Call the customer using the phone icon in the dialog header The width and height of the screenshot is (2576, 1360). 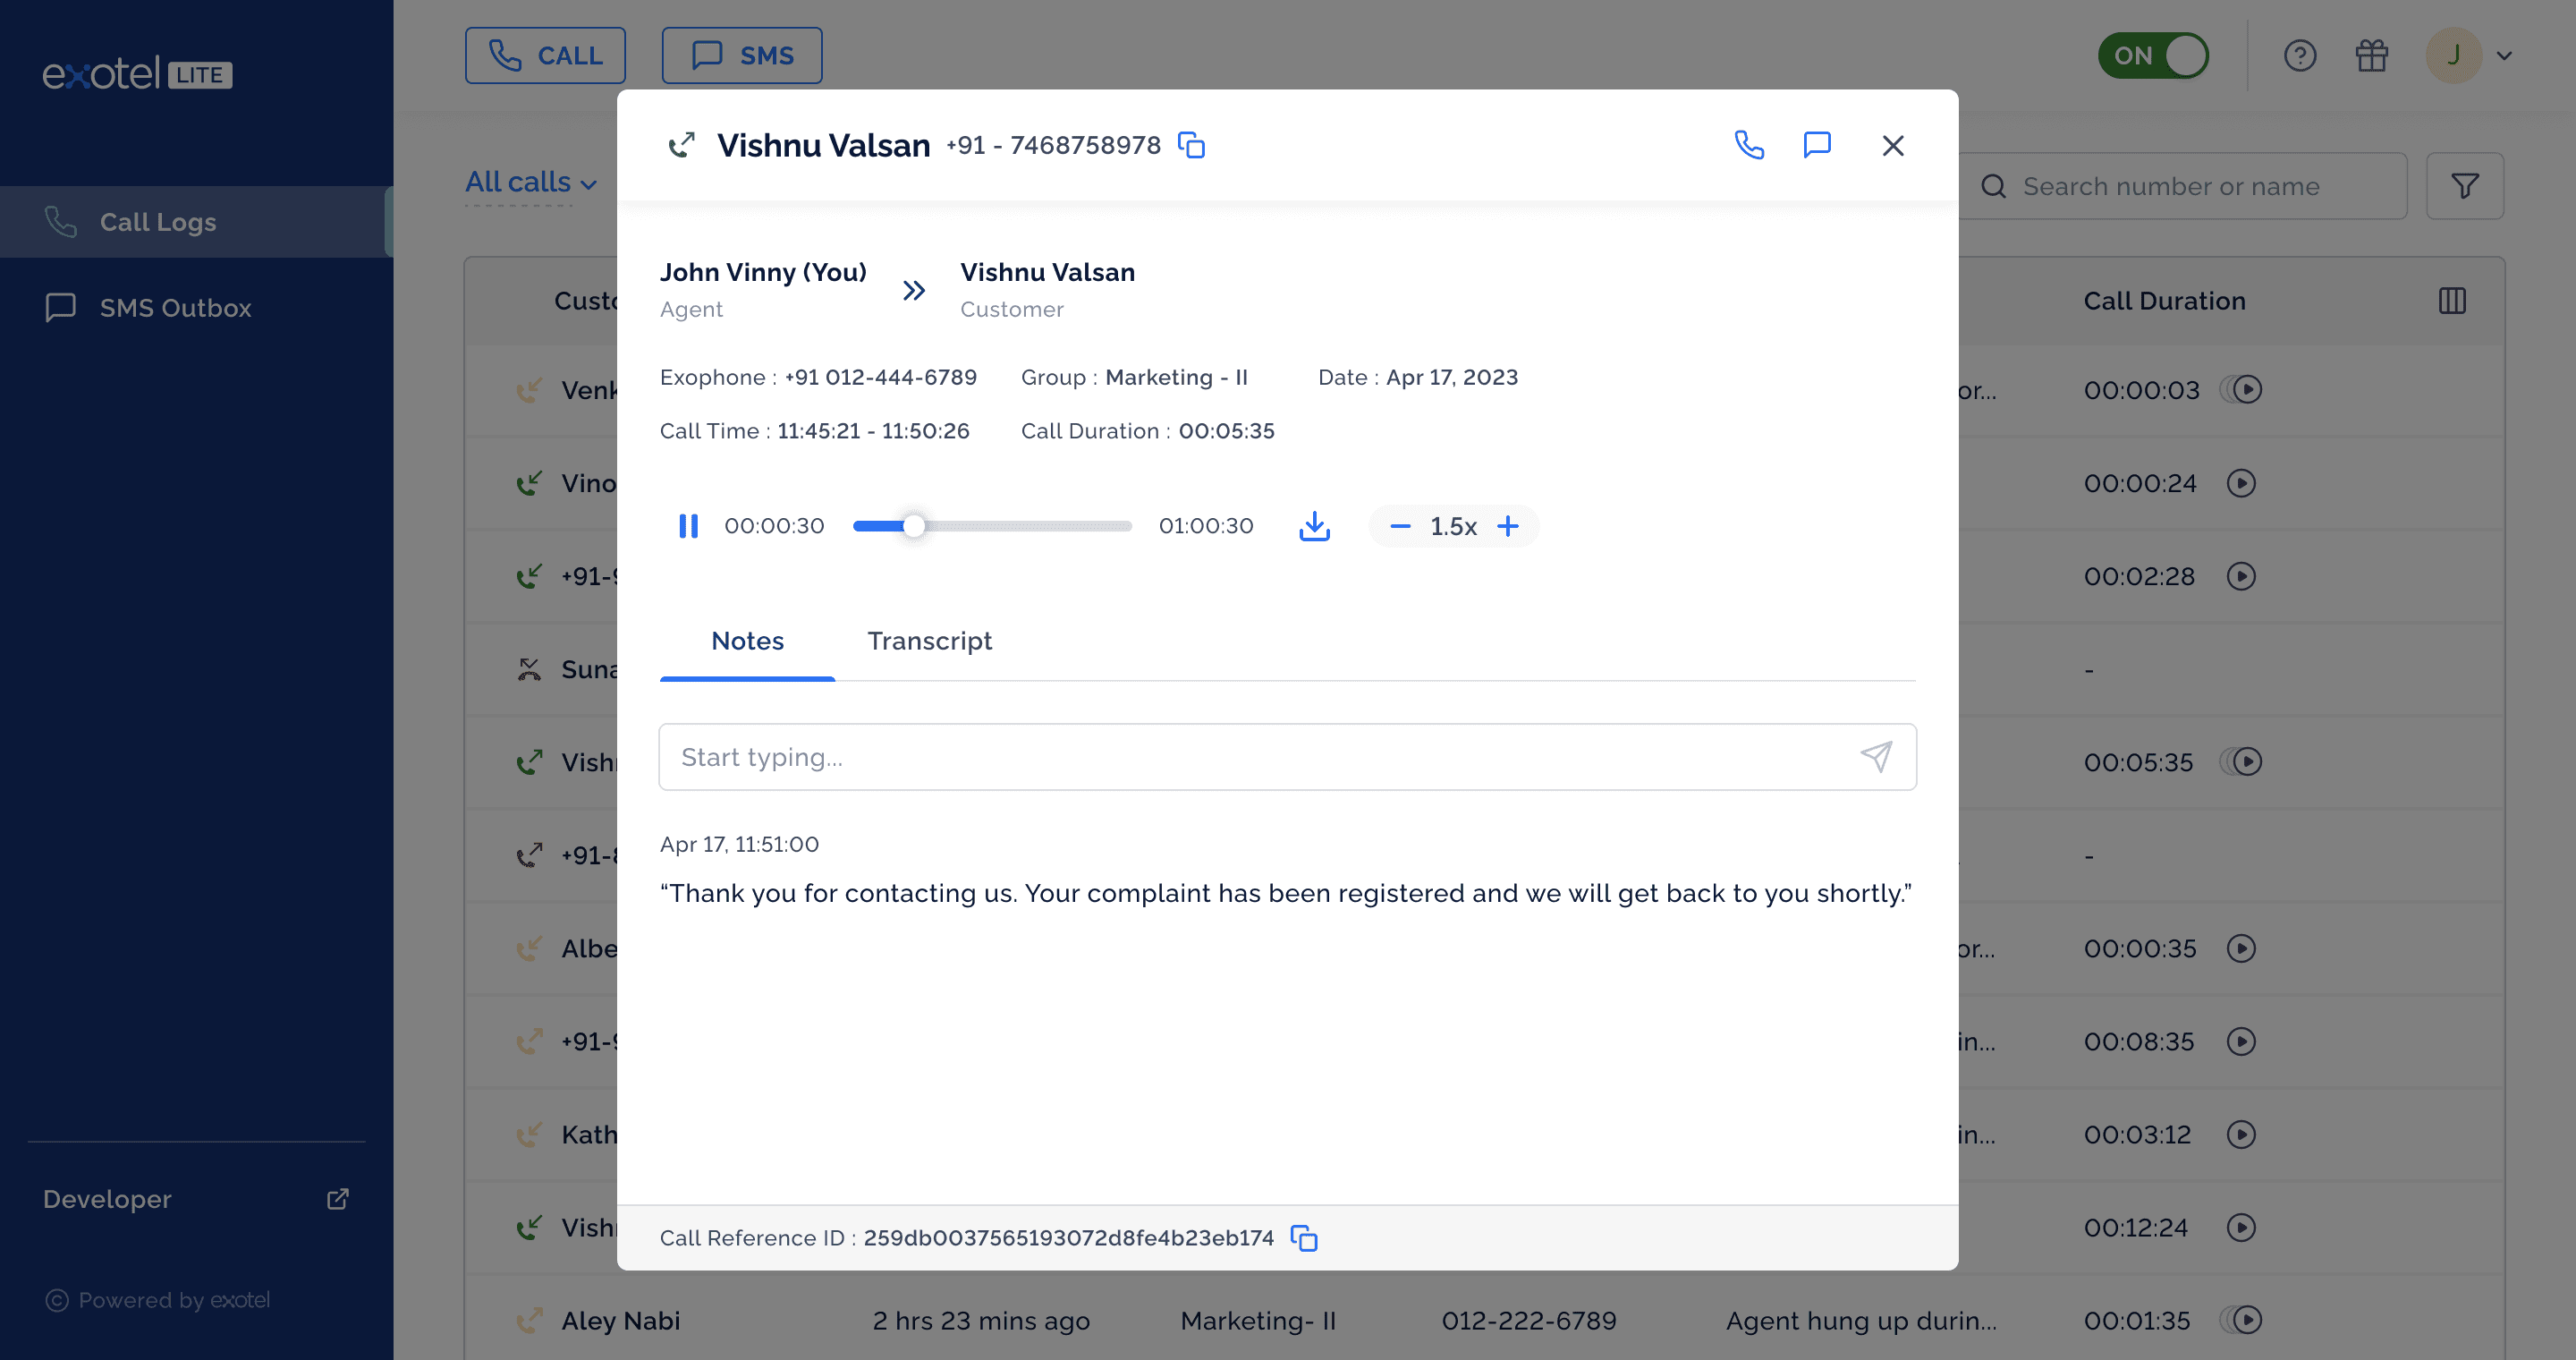[1748, 145]
